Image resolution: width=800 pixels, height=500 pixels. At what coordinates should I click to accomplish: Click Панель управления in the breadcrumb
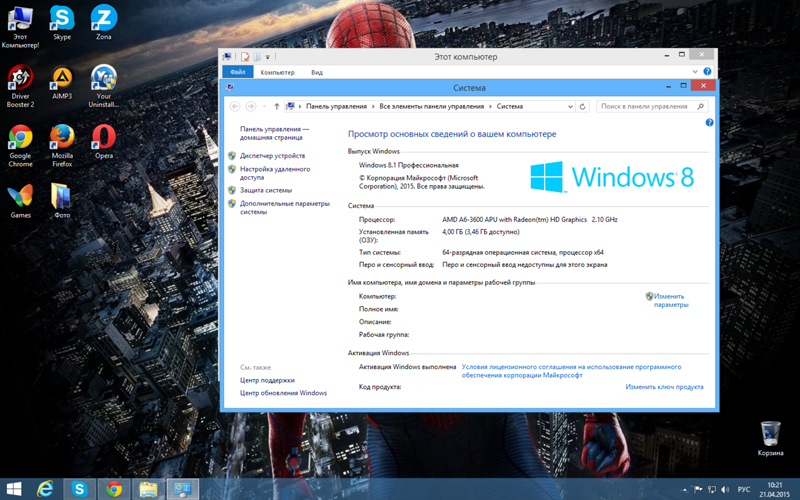click(x=336, y=106)
